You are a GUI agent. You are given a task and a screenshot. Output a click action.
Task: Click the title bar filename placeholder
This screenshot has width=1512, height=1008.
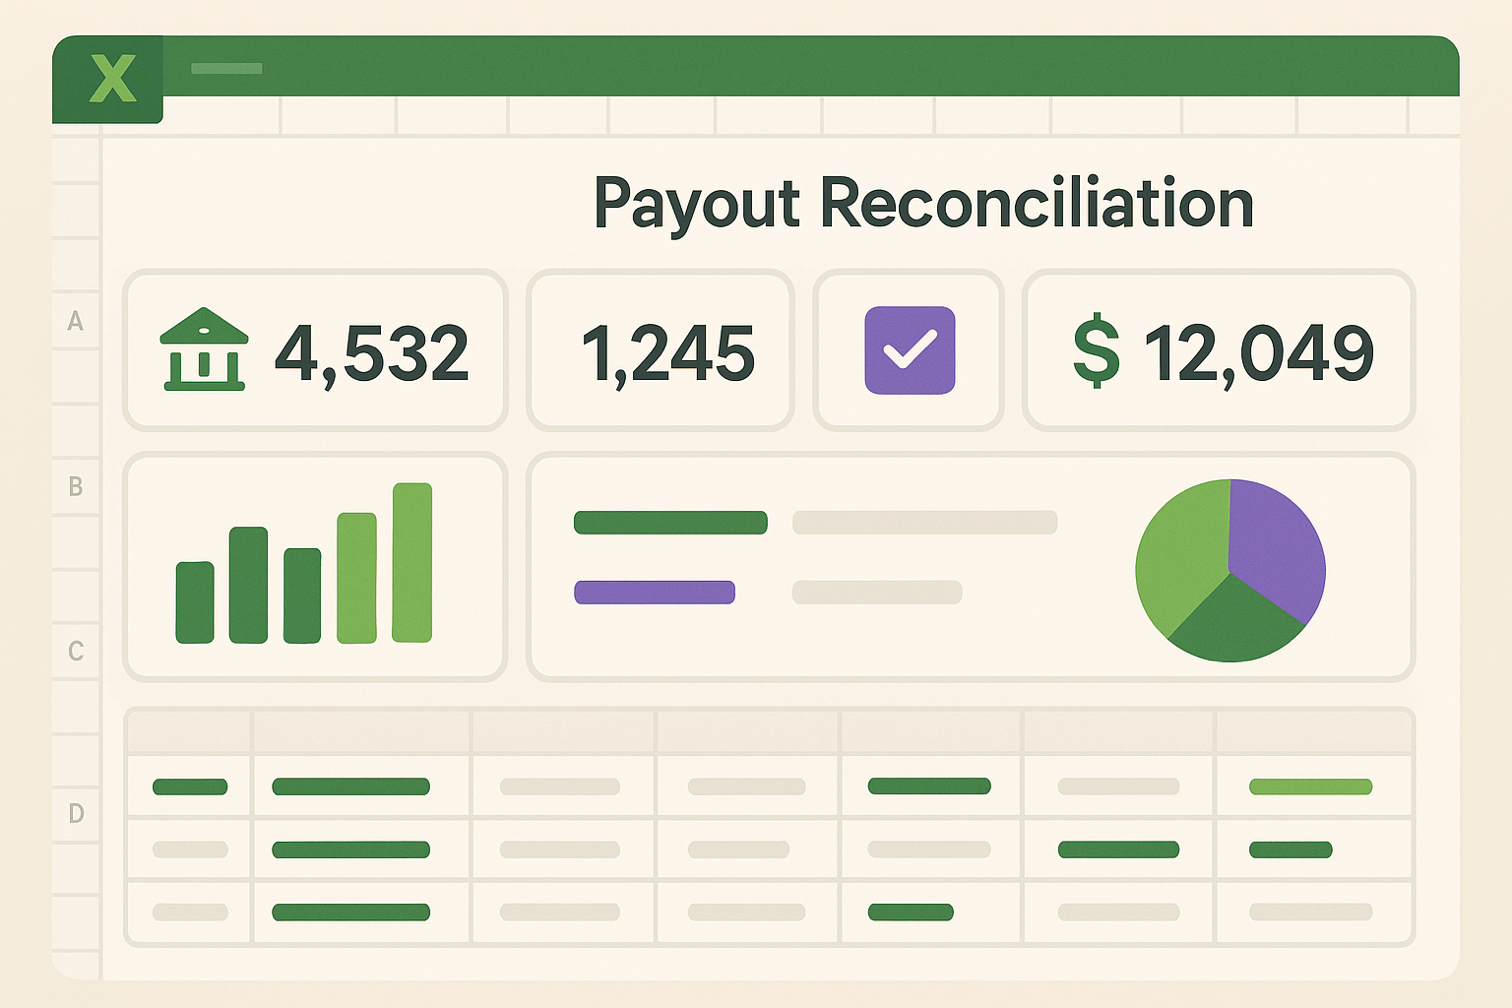click(x=226, y=68)
